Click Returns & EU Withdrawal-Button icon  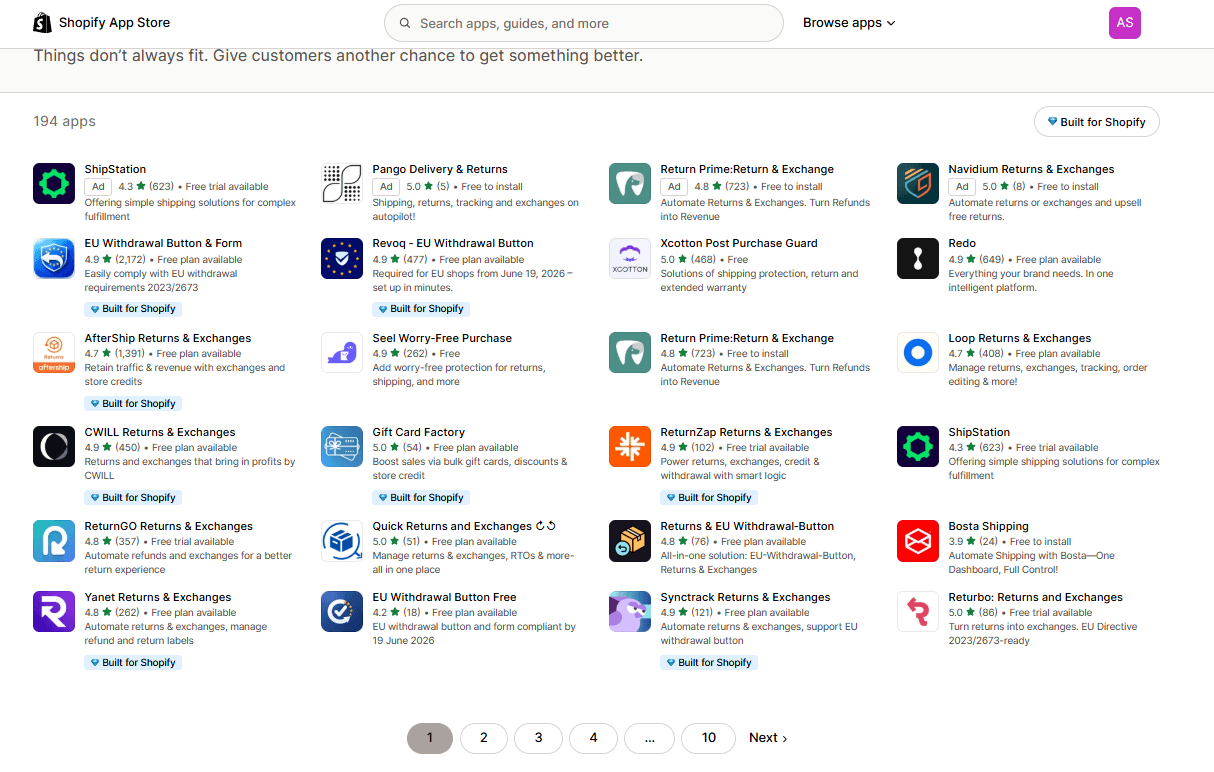coord(630,541)
